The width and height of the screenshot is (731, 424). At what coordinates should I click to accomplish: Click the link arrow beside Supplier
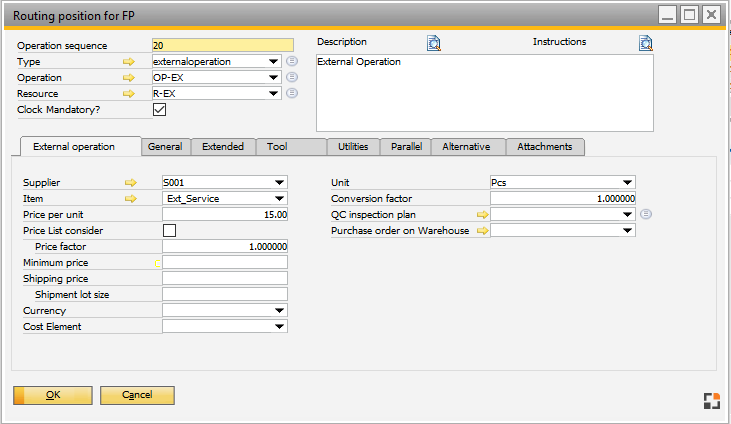[x=129, y=183]
